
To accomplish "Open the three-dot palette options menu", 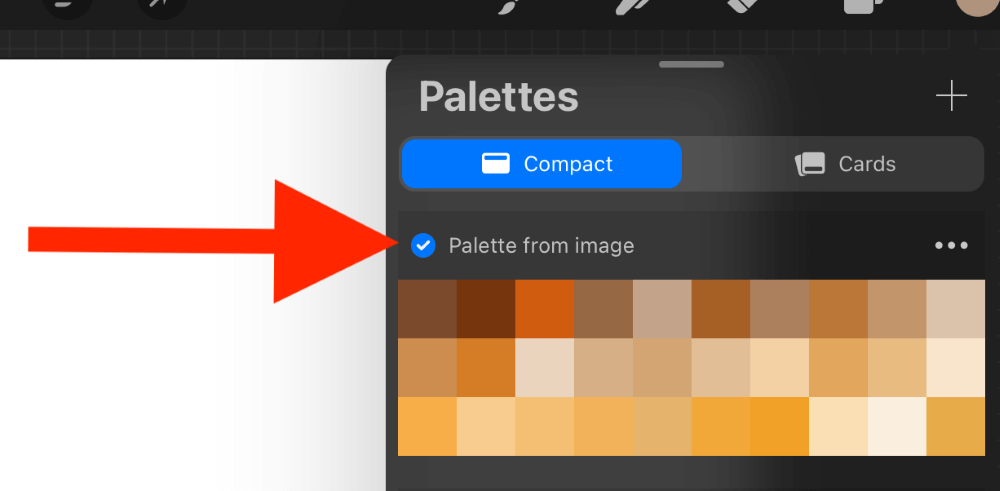I will point(951,246).
